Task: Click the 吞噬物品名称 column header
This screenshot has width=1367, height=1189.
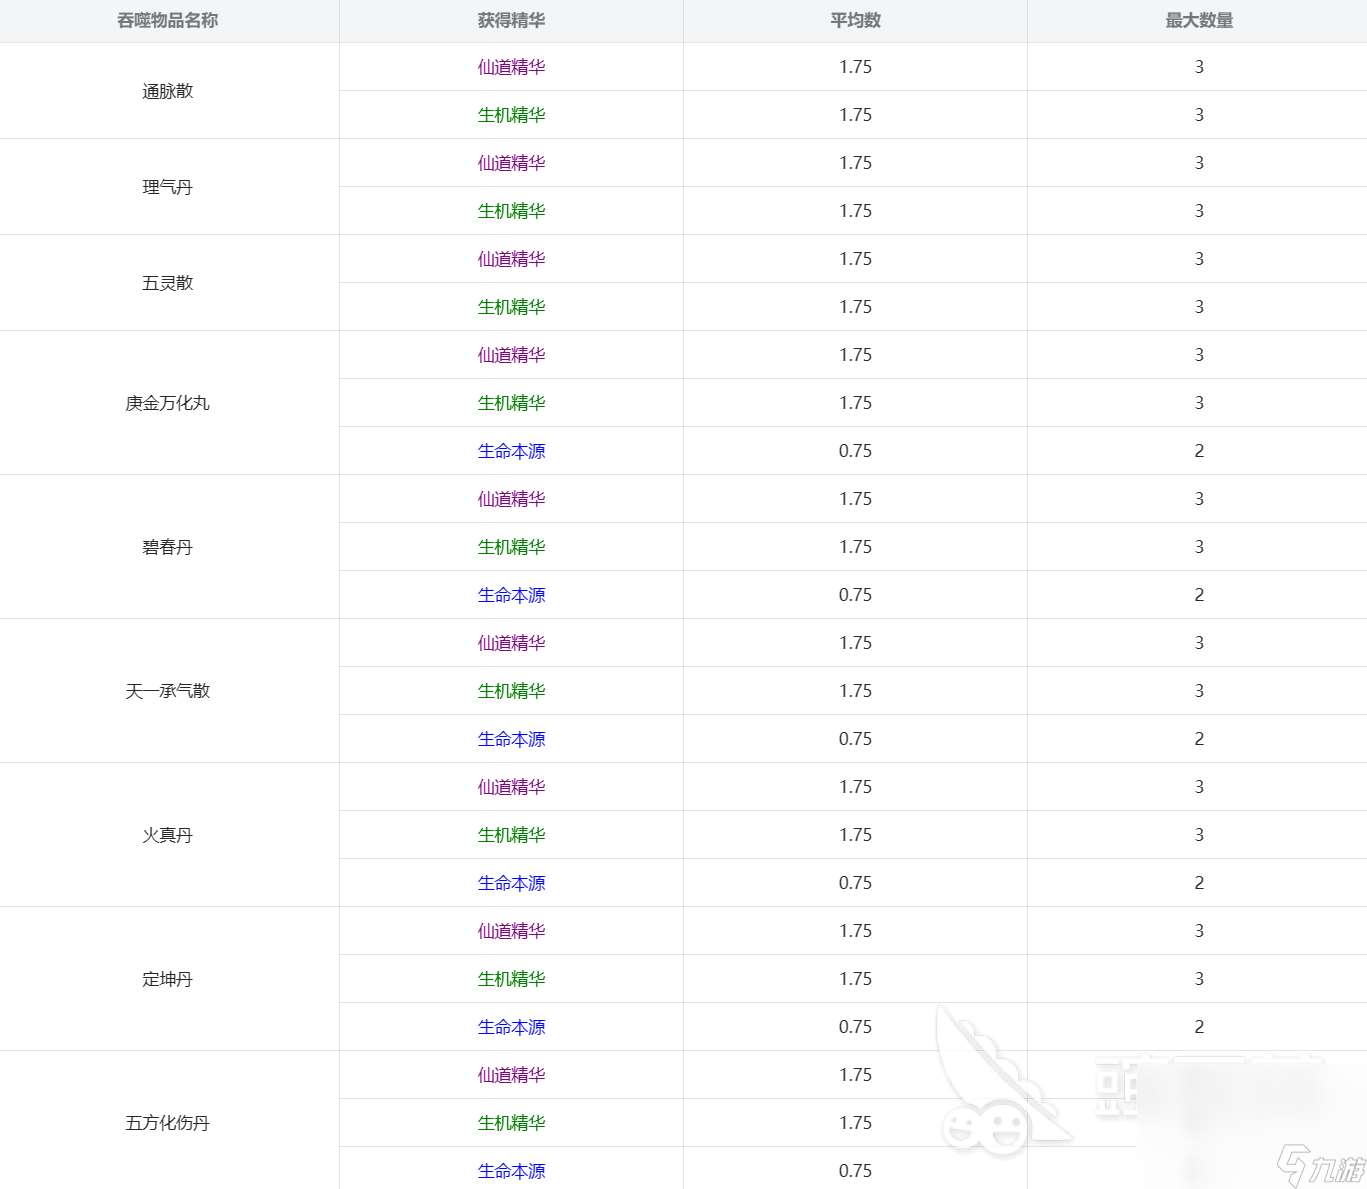Action: (x=168, y=21)
